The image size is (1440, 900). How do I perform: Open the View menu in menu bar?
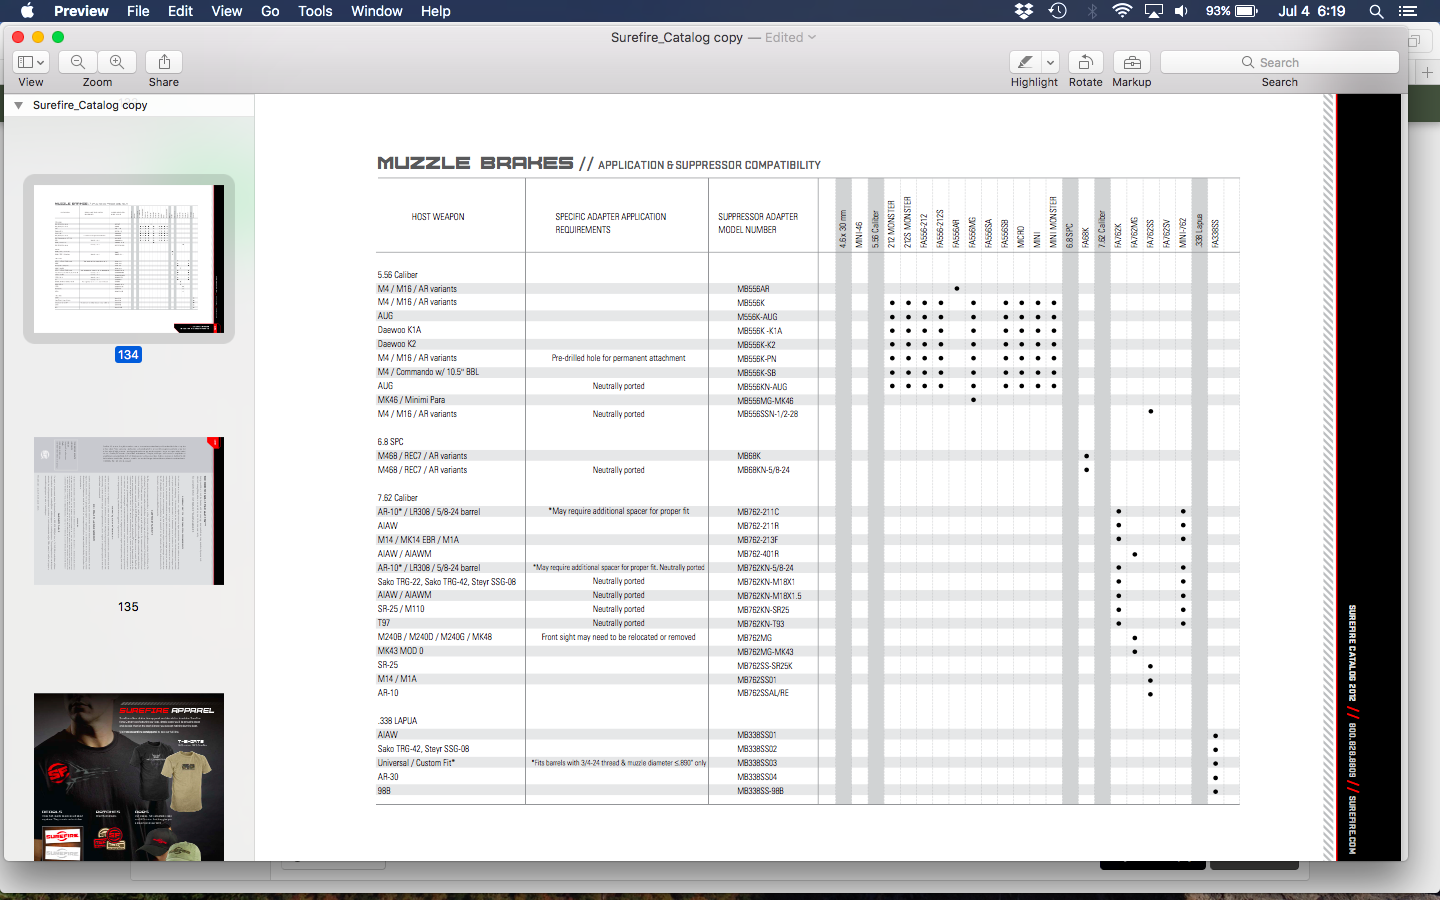point(227,11)
